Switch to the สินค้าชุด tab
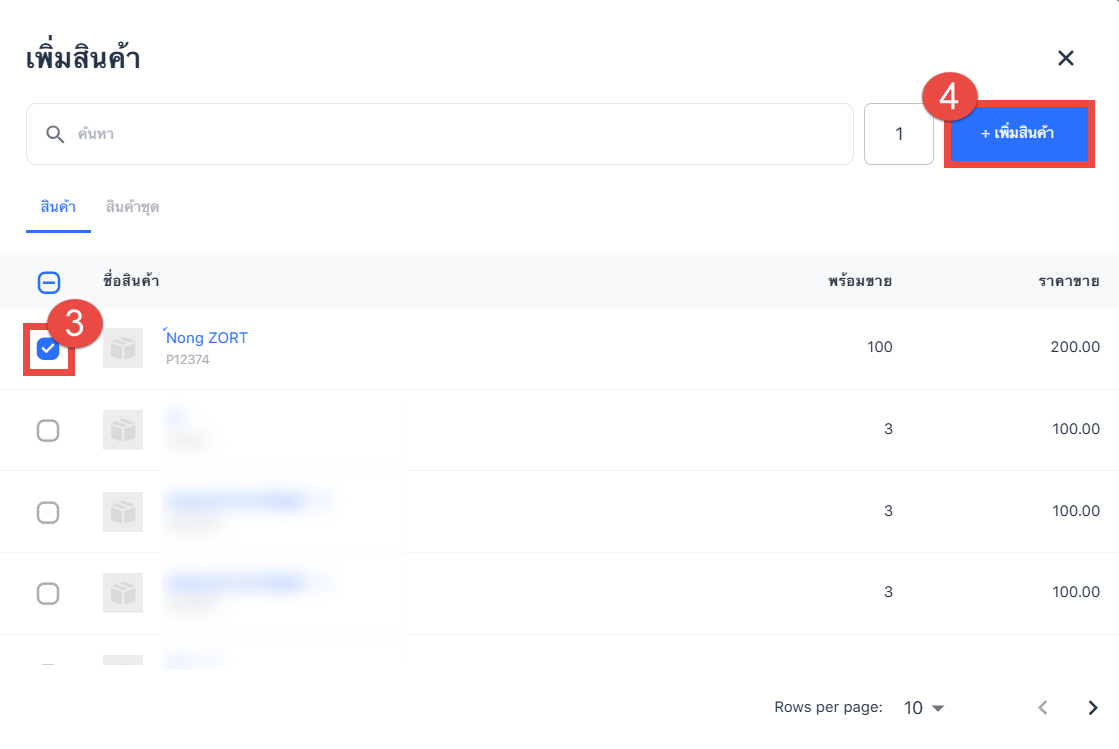Screen dimensions: 1119x749 coord(132,208)
